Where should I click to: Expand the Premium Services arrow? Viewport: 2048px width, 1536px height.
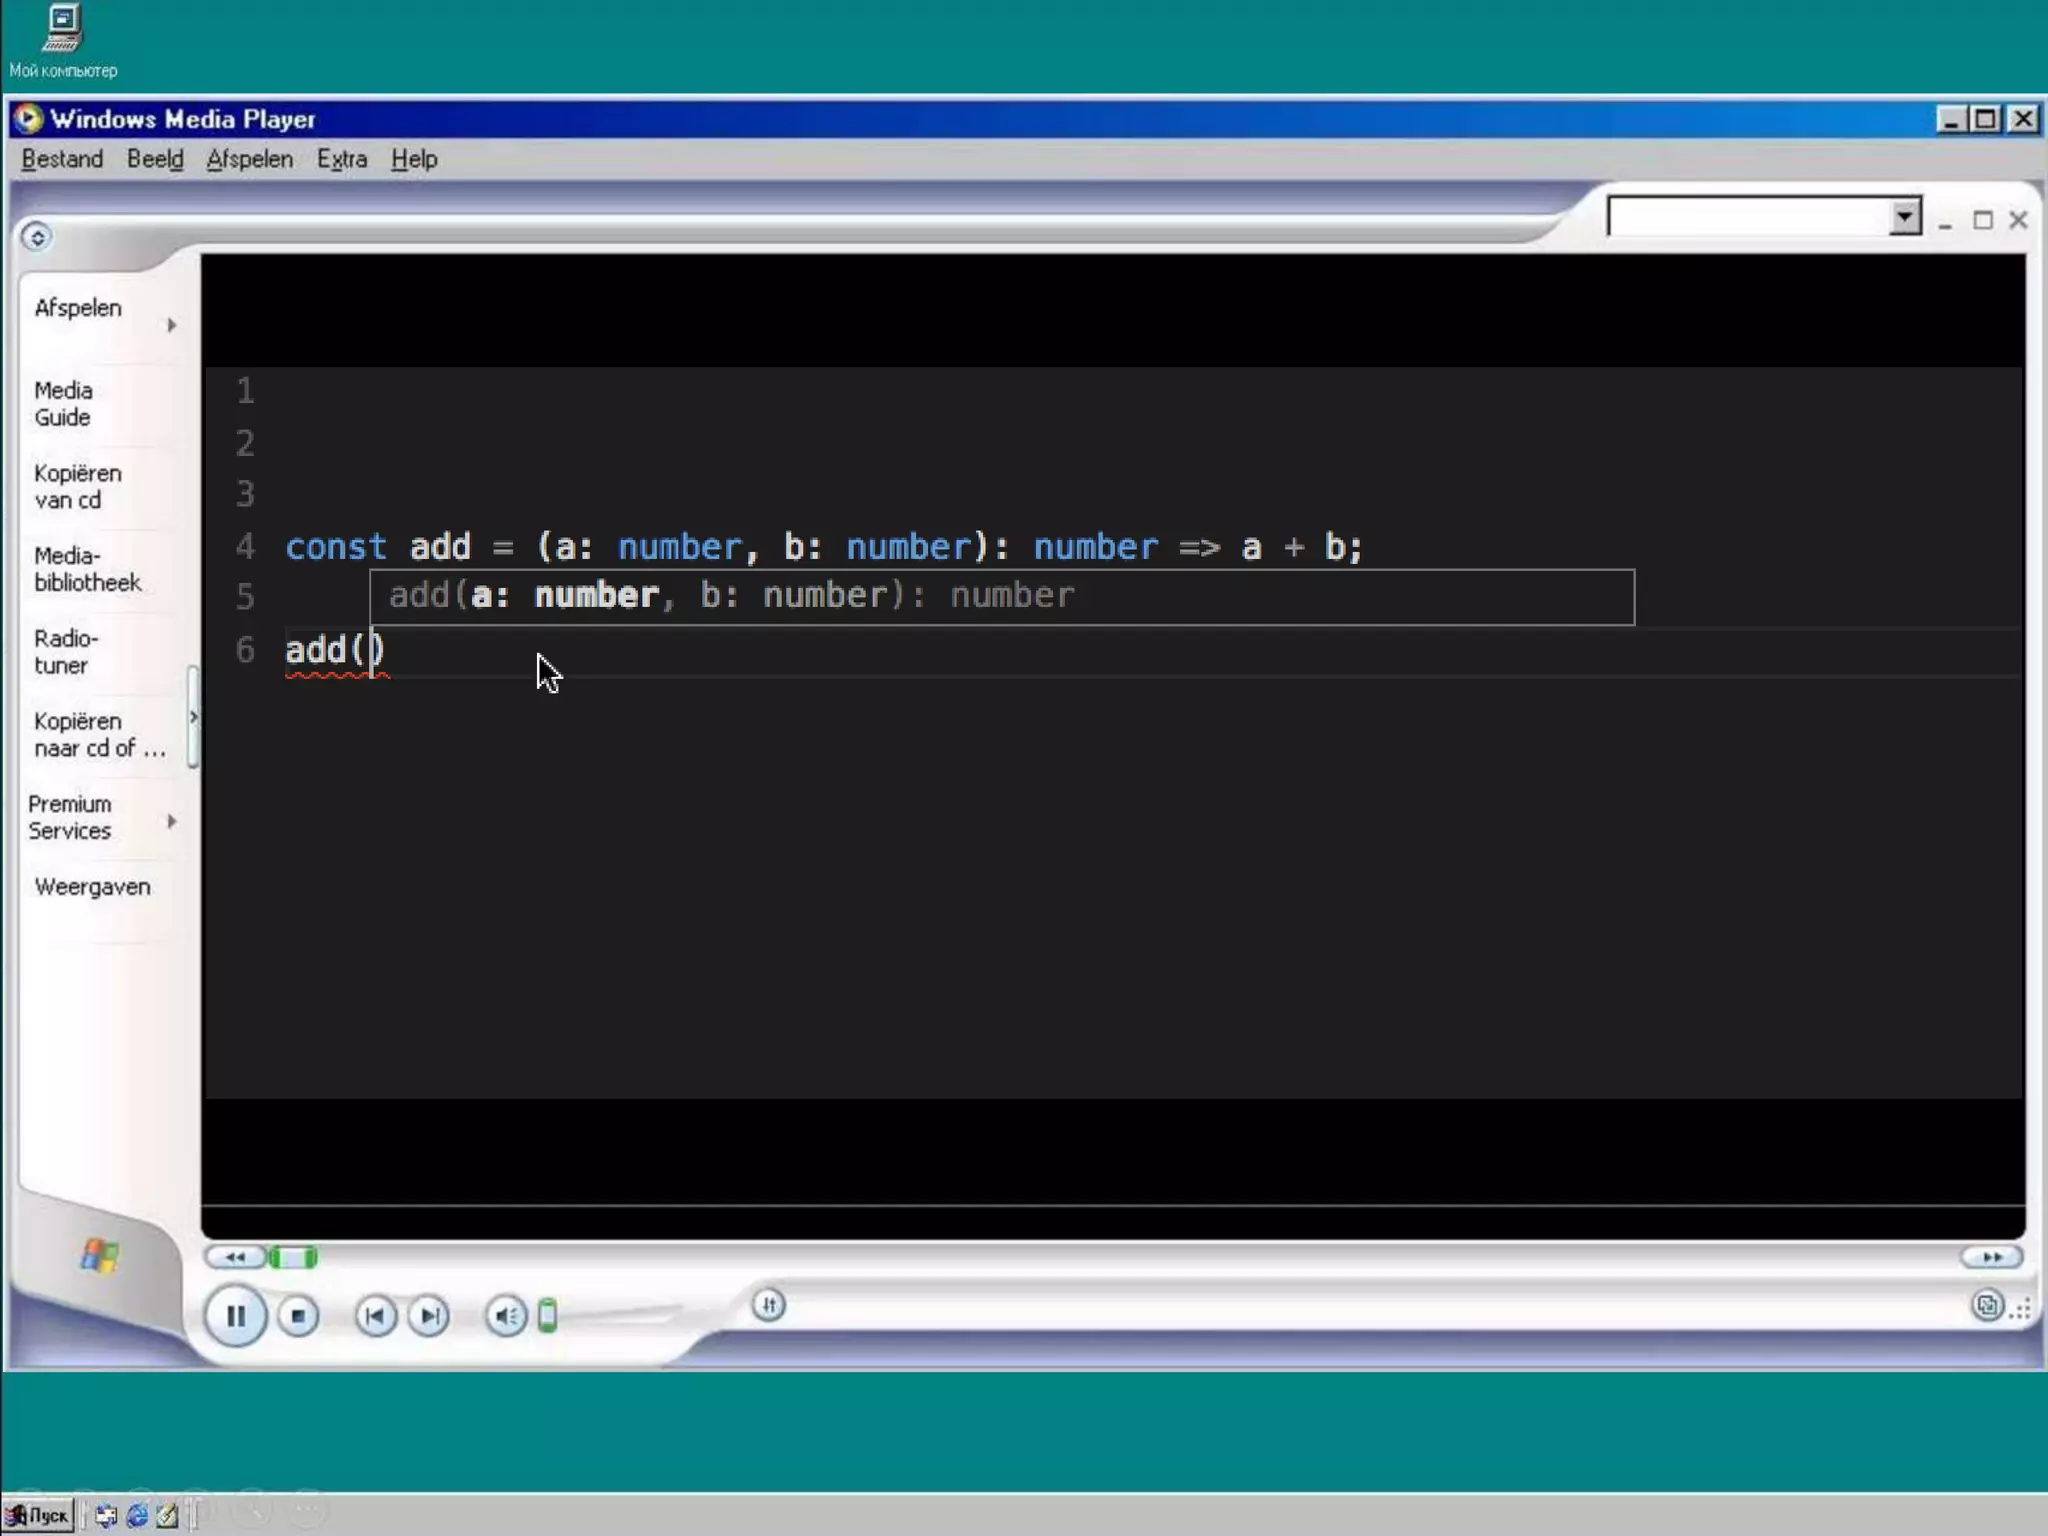[172, 821]
